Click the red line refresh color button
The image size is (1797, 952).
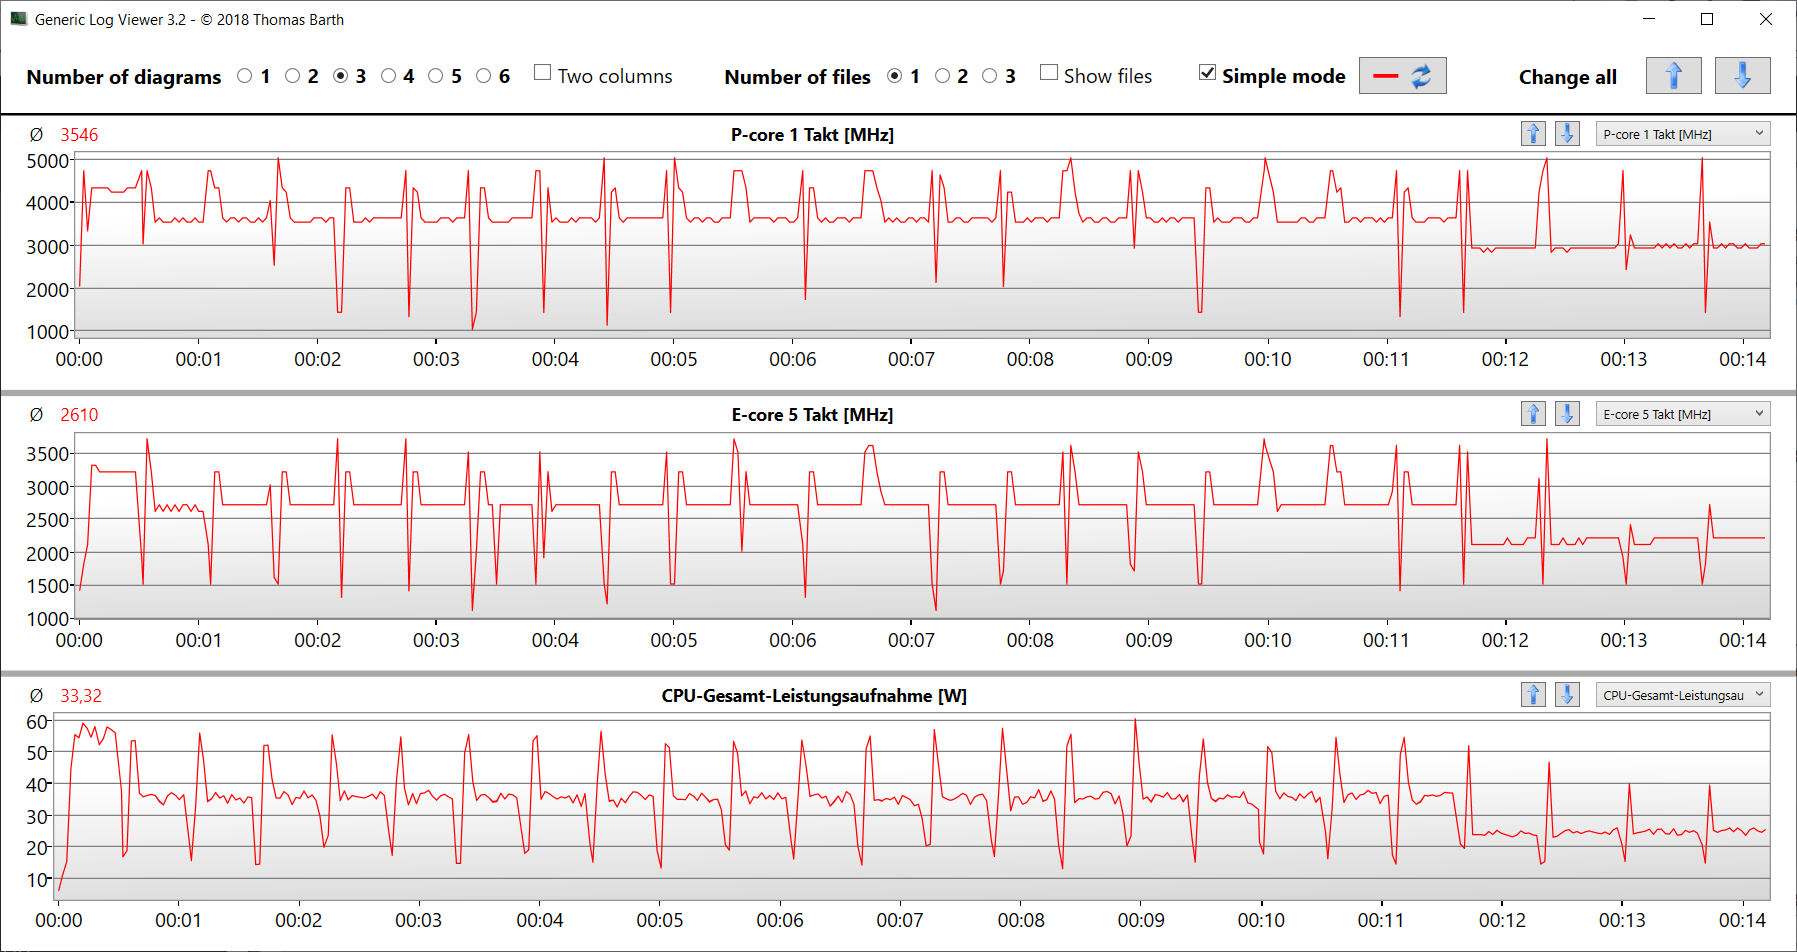tap(1402, 76)
